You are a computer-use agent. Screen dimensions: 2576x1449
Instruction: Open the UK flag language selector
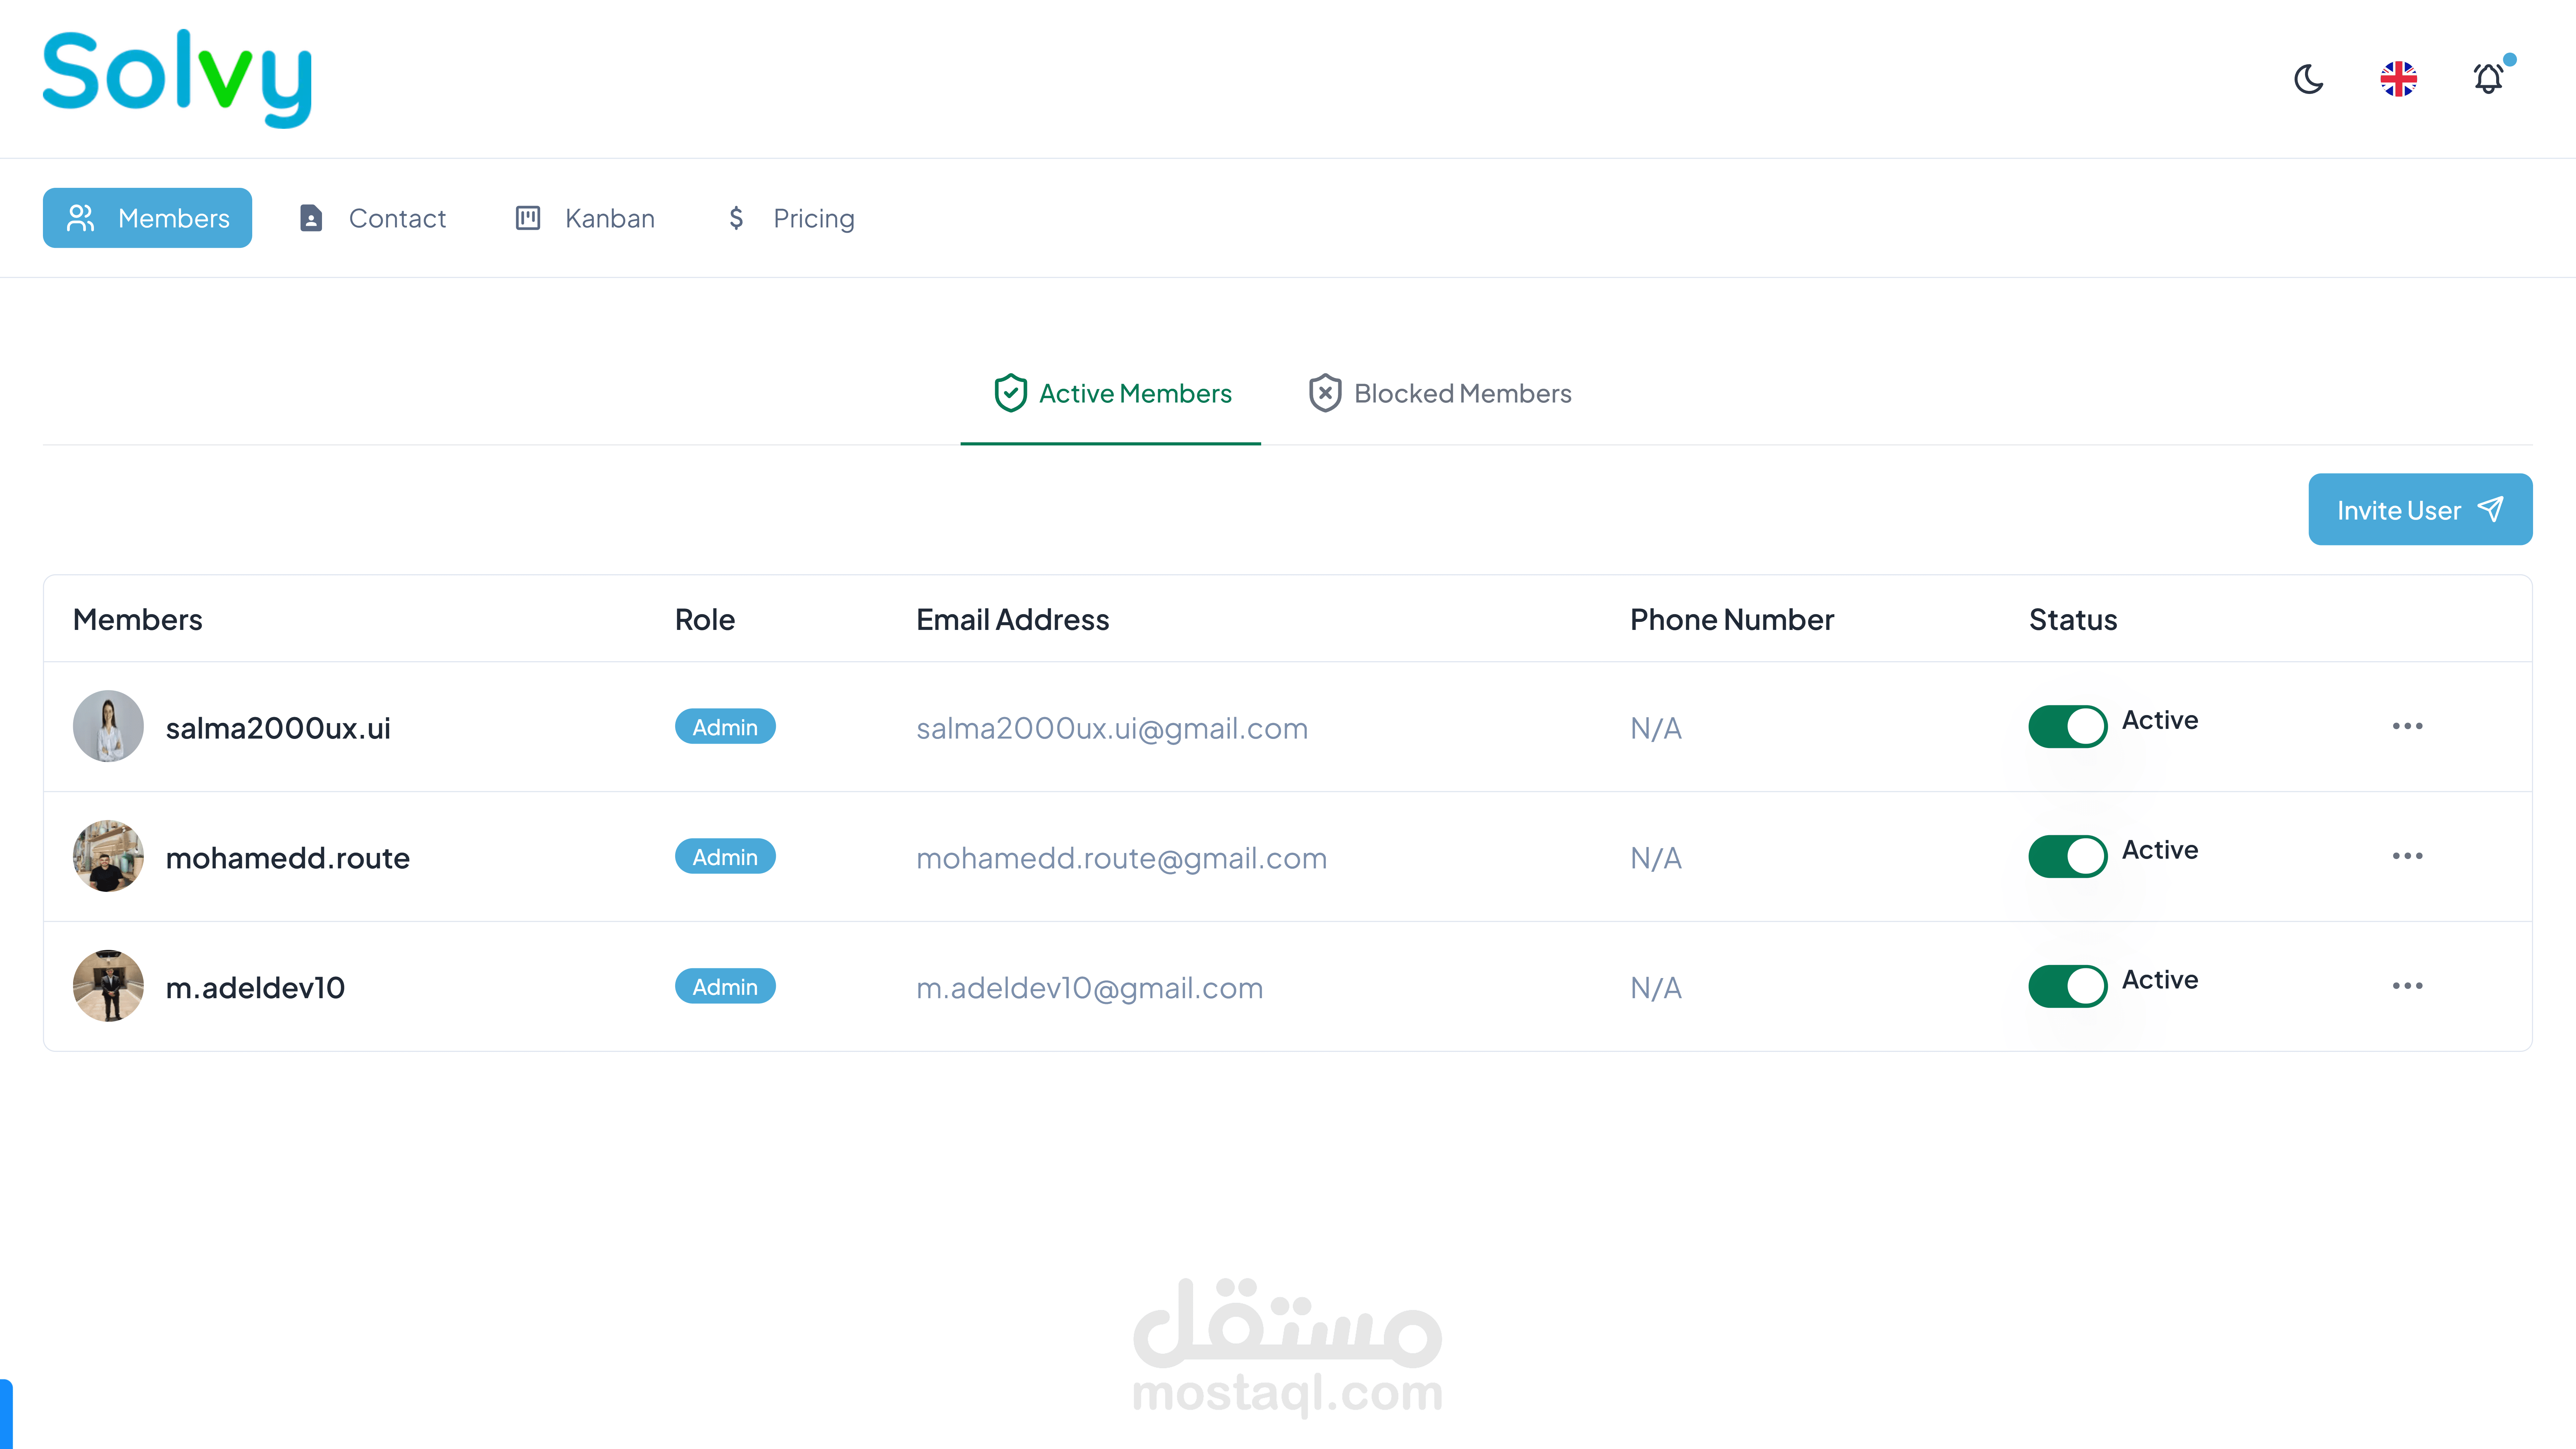coord(2398,79)
